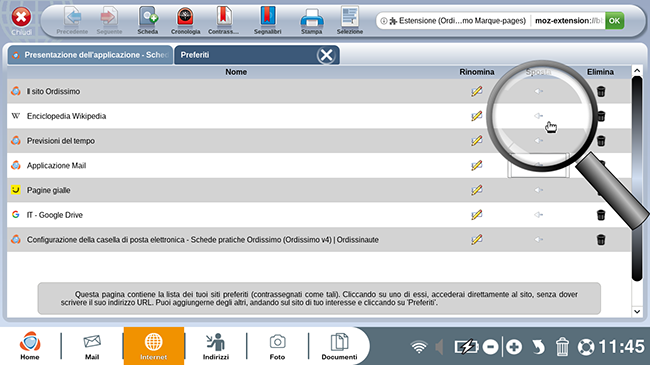Zoom in with the plus icon
This screenshot has width=650, height=365.
pyautogui.click(x=514, y=347)
